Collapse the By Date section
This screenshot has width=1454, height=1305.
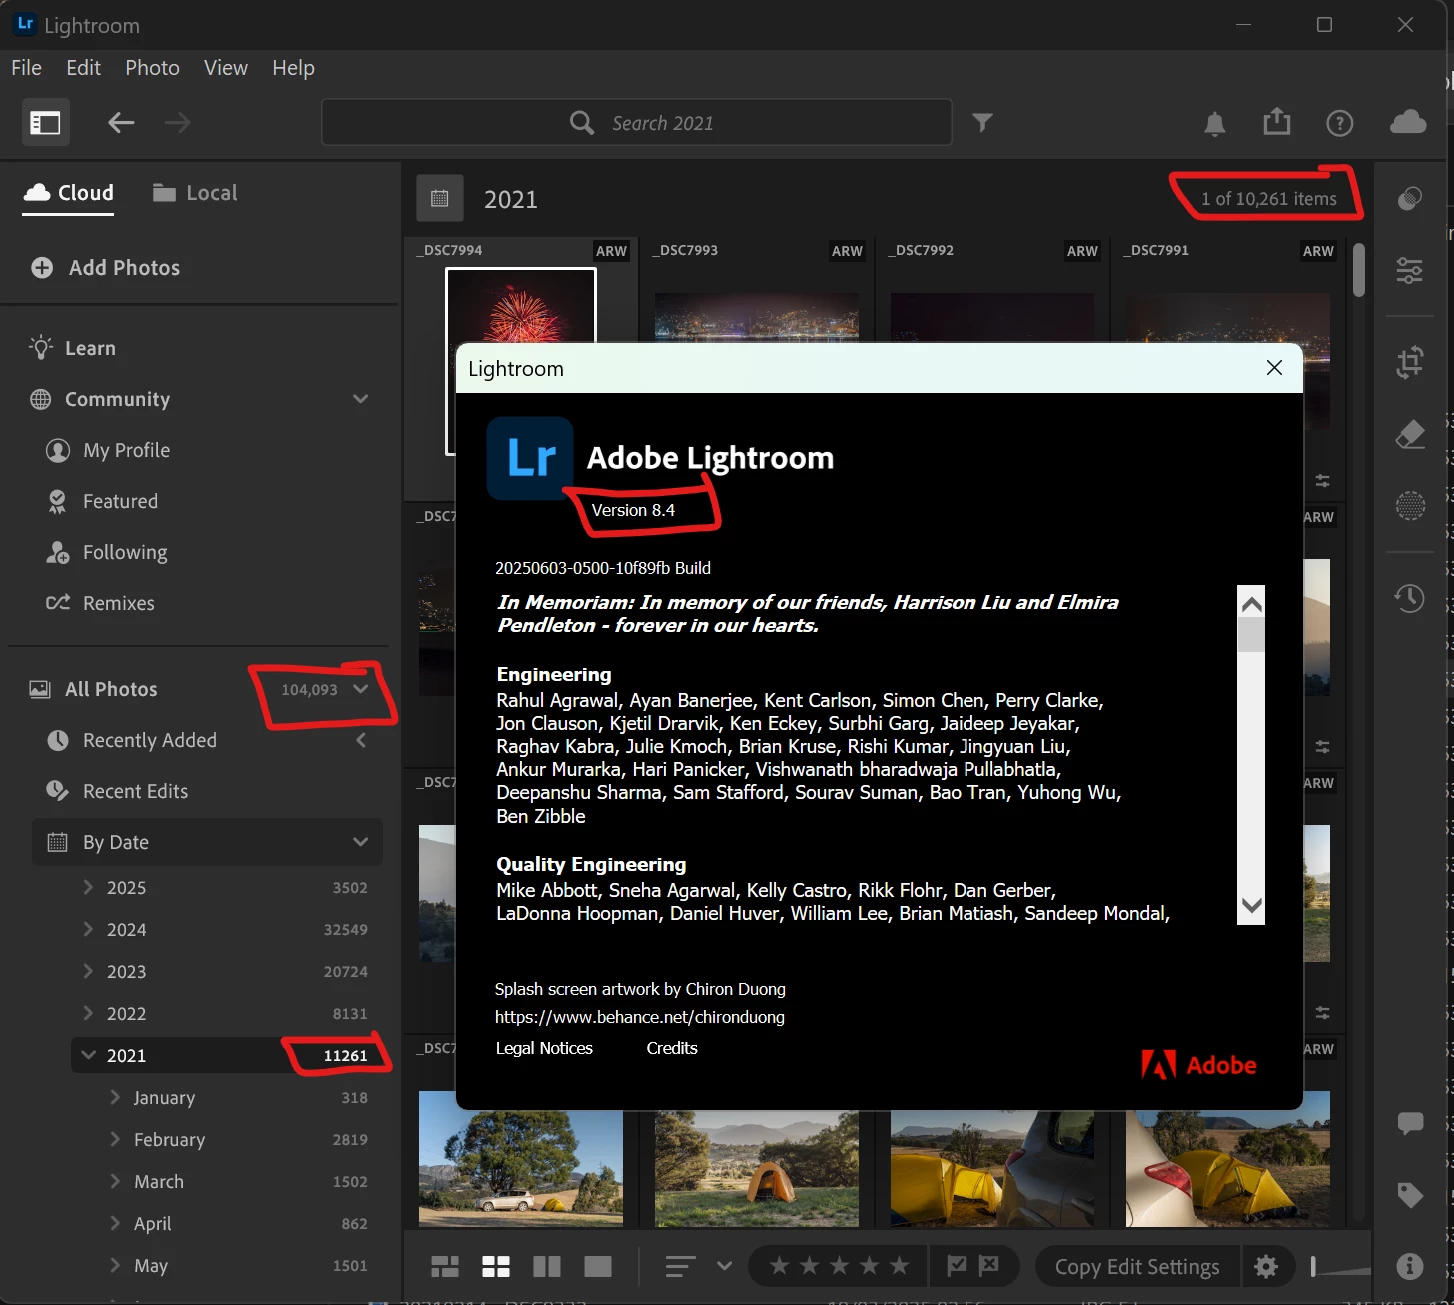361,842
